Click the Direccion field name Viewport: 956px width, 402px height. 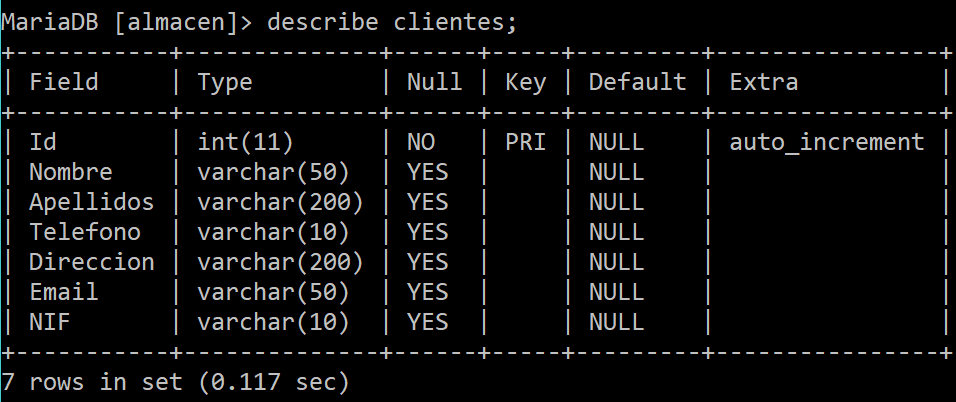91,262
